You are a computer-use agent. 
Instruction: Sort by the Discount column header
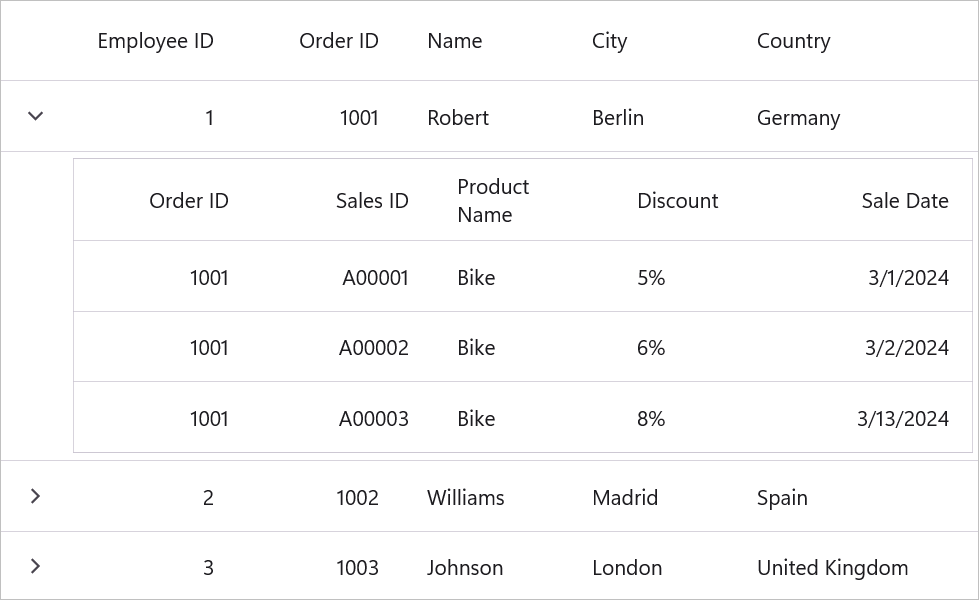click(677, 201)
